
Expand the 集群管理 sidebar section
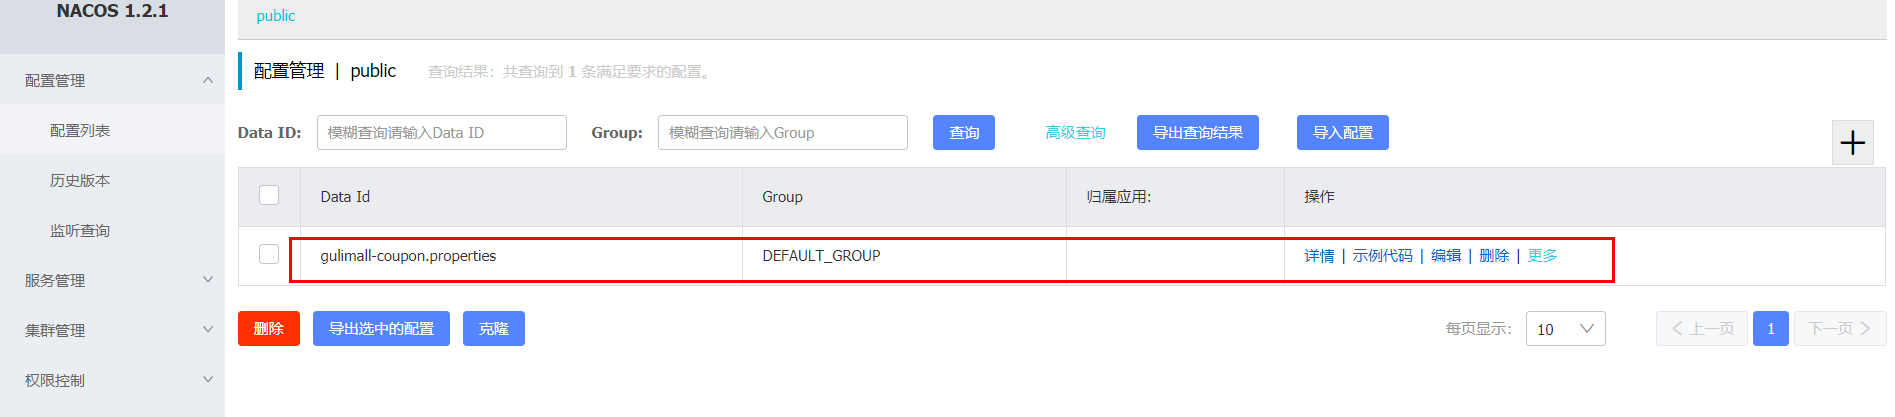click(207, 330)
